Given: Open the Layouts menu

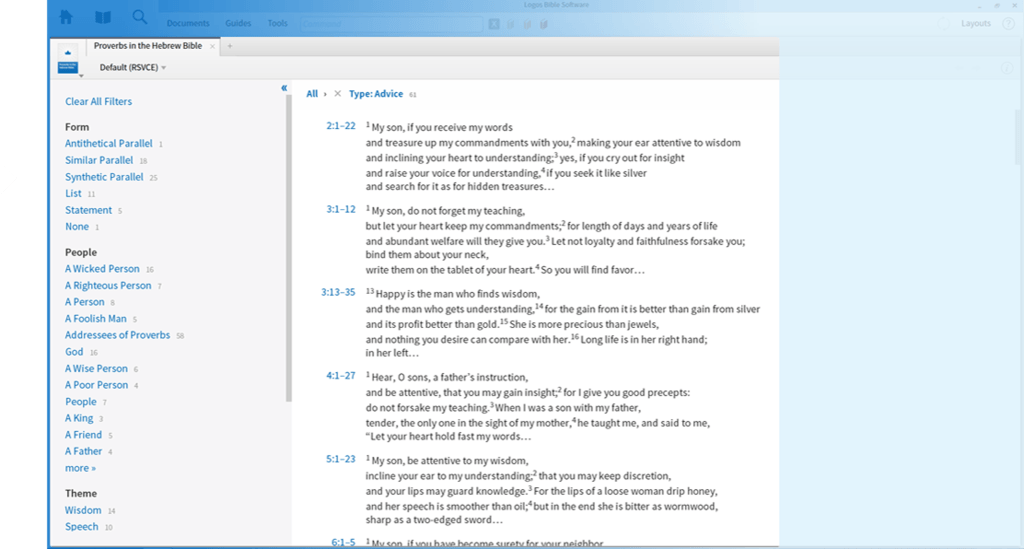Looking at the screenshot, I should (976, 24).
